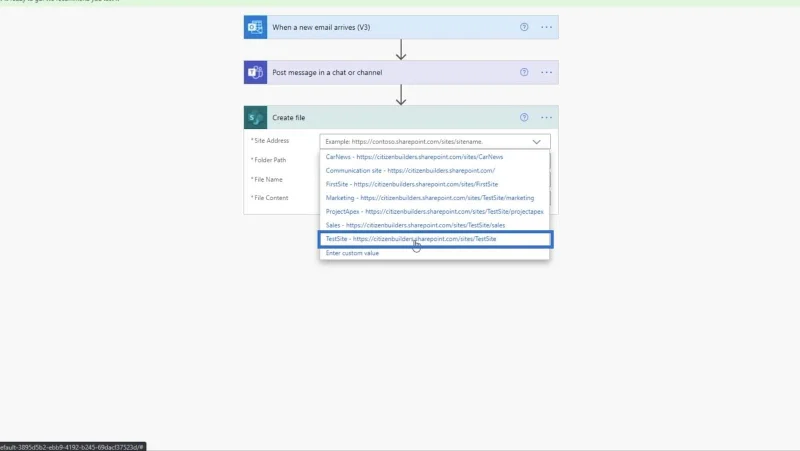800x451 pixels.
Task: Open more options for the email arrives trigger
Action: click(x=546, y=27)
